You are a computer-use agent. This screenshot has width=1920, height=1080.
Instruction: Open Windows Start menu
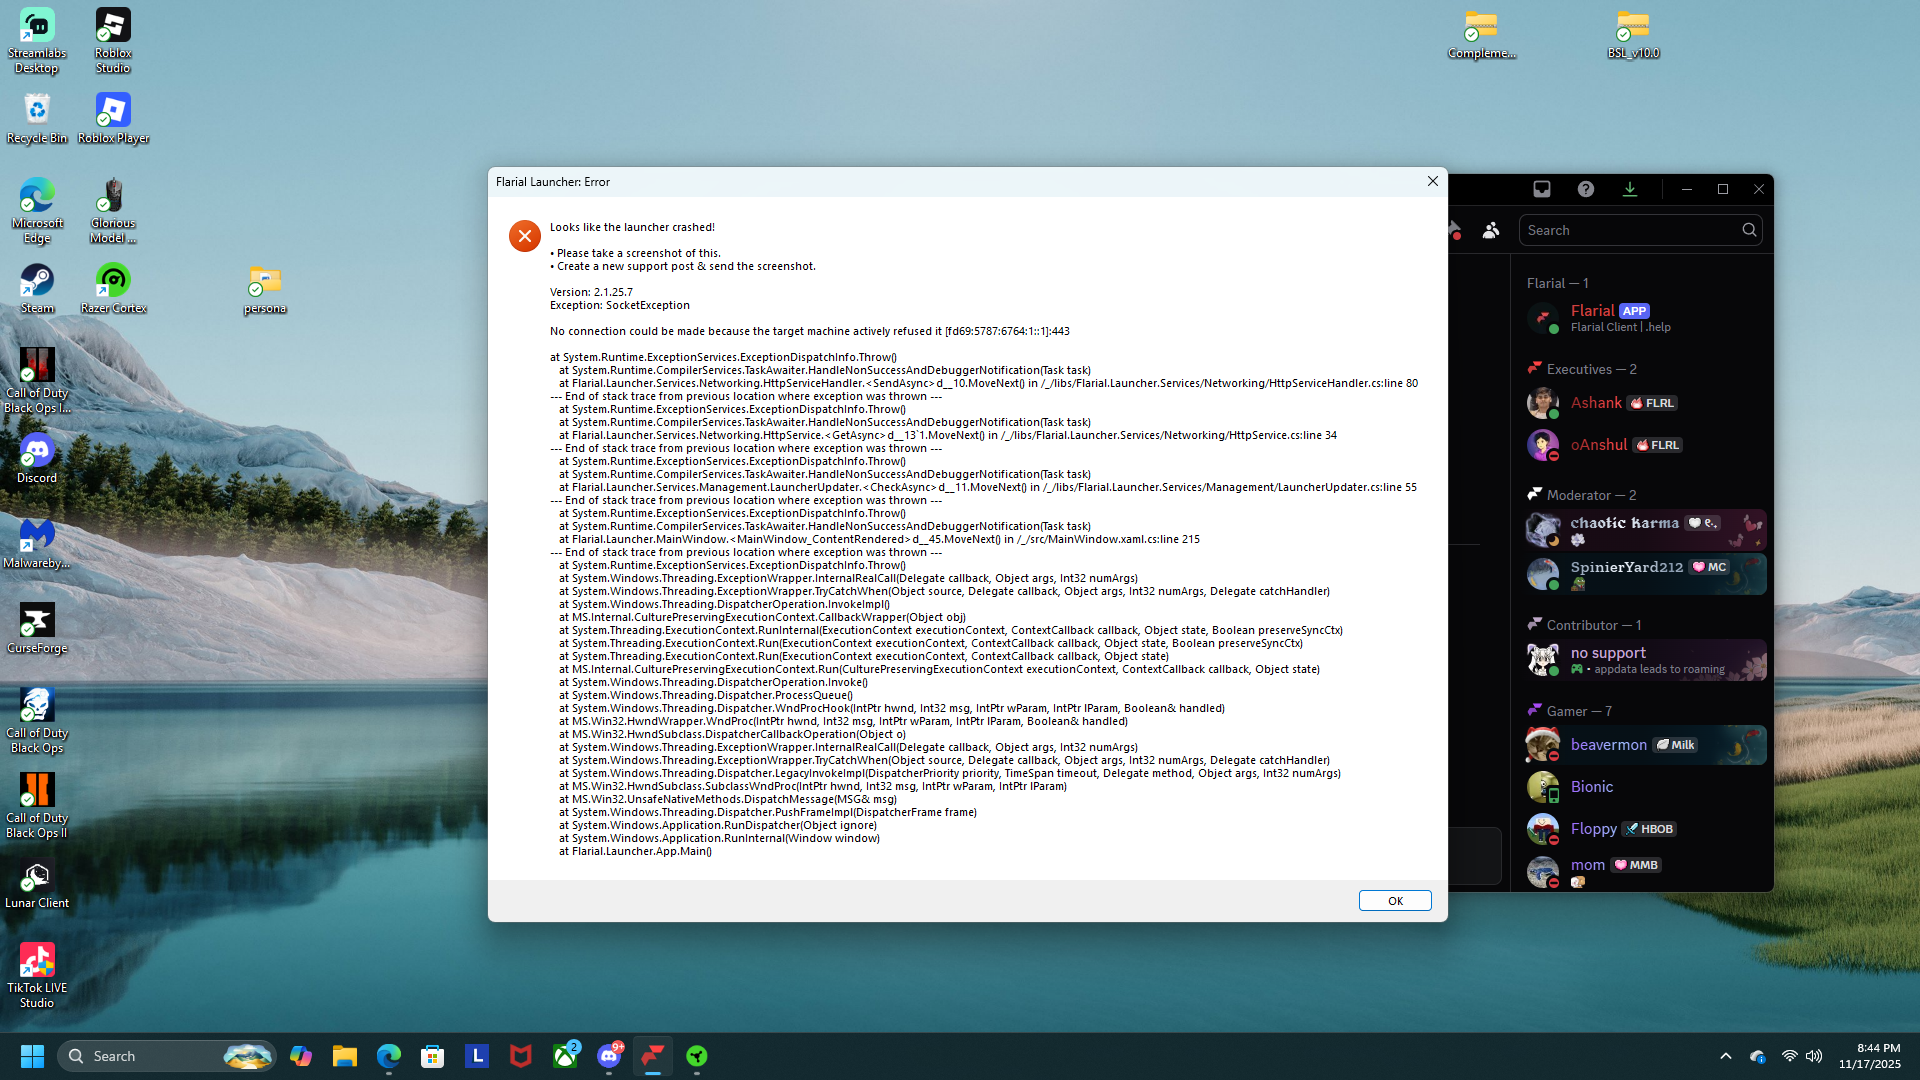click(x=32, y=1056)
